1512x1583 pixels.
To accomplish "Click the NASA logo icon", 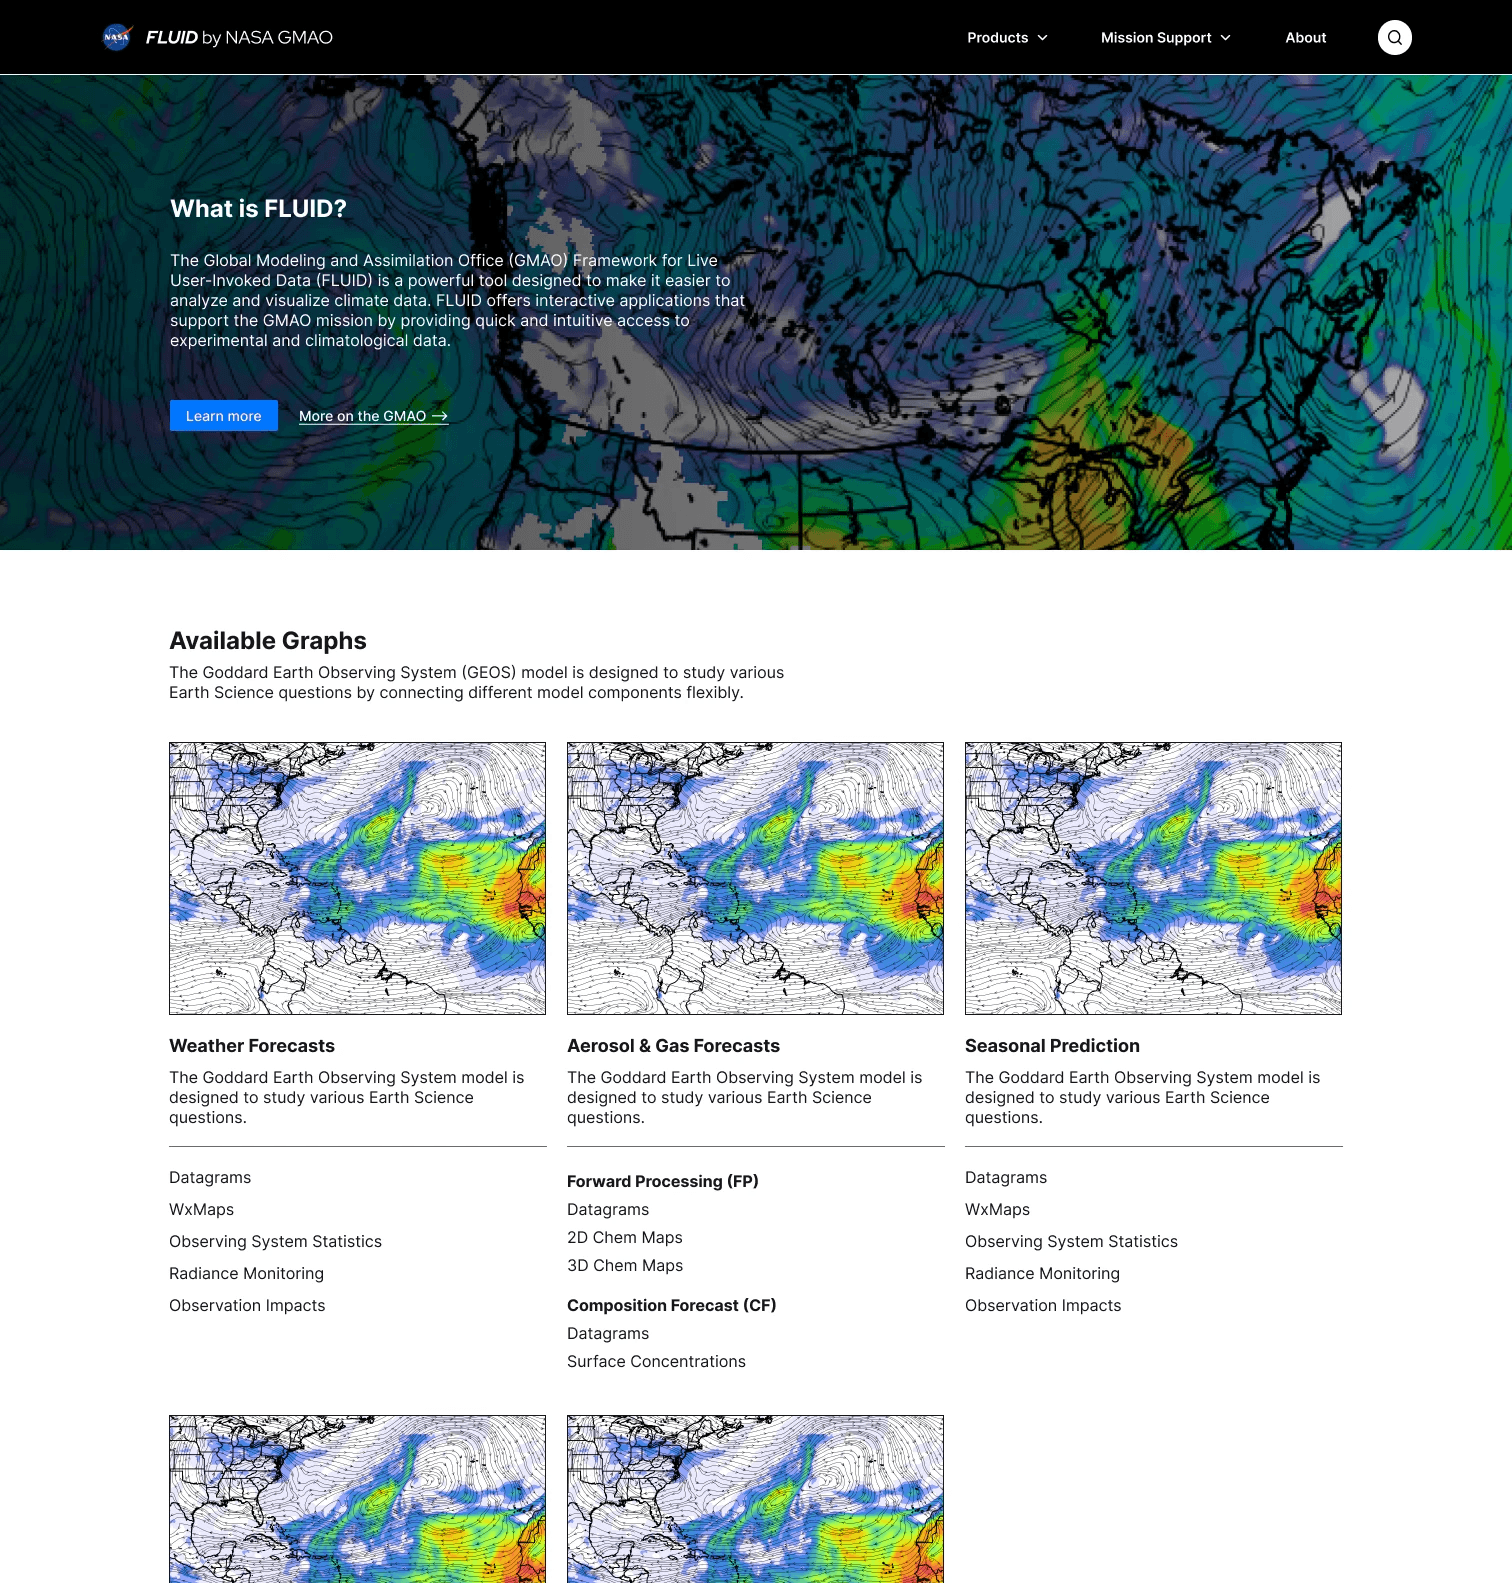I will click(x=117, y=37).
